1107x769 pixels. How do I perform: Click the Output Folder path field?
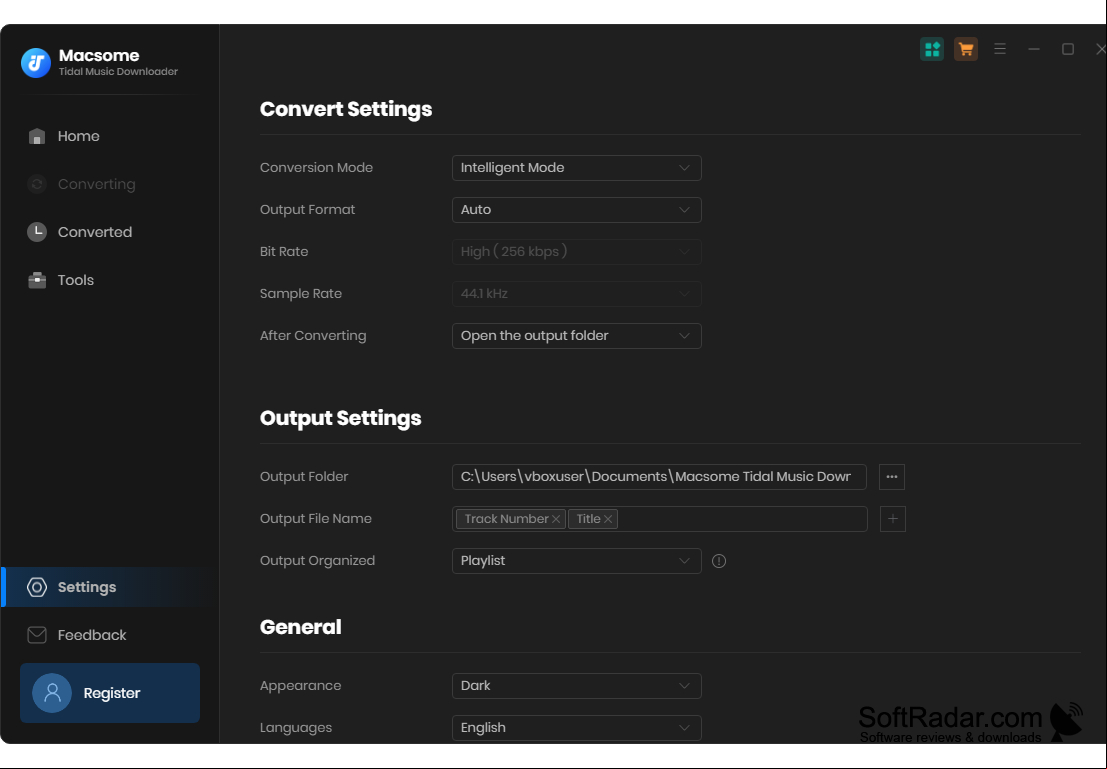659,477
